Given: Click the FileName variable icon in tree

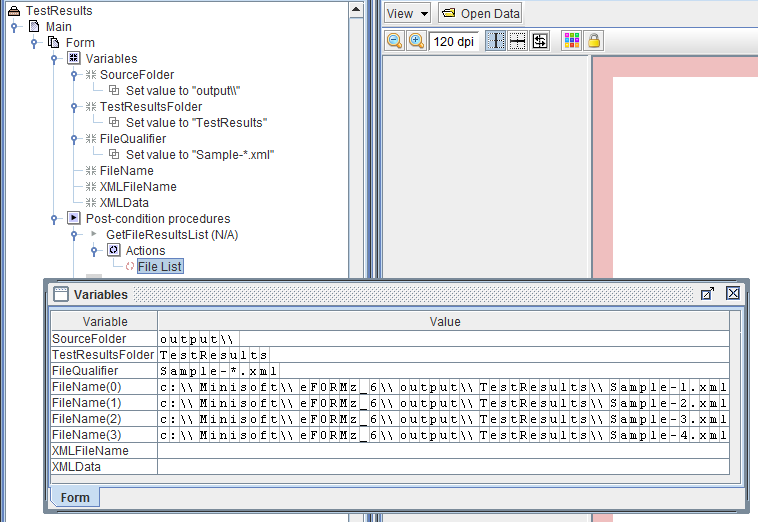Looking at the screenshot, I should click(91, 171).
